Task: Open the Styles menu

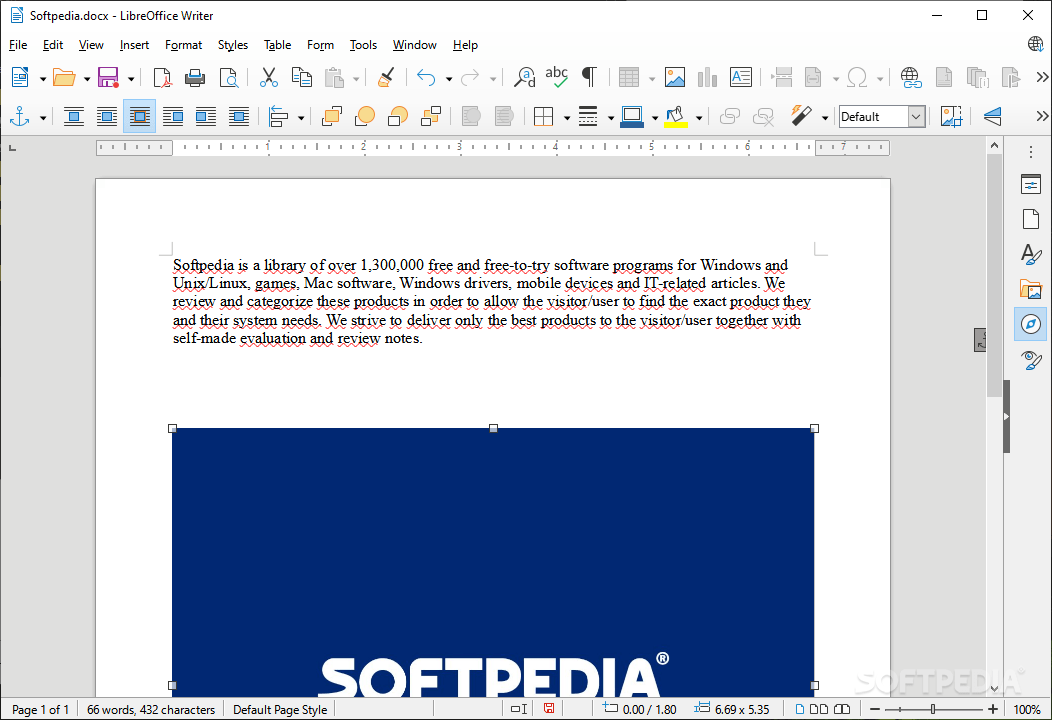Action: tap(233, 45)
